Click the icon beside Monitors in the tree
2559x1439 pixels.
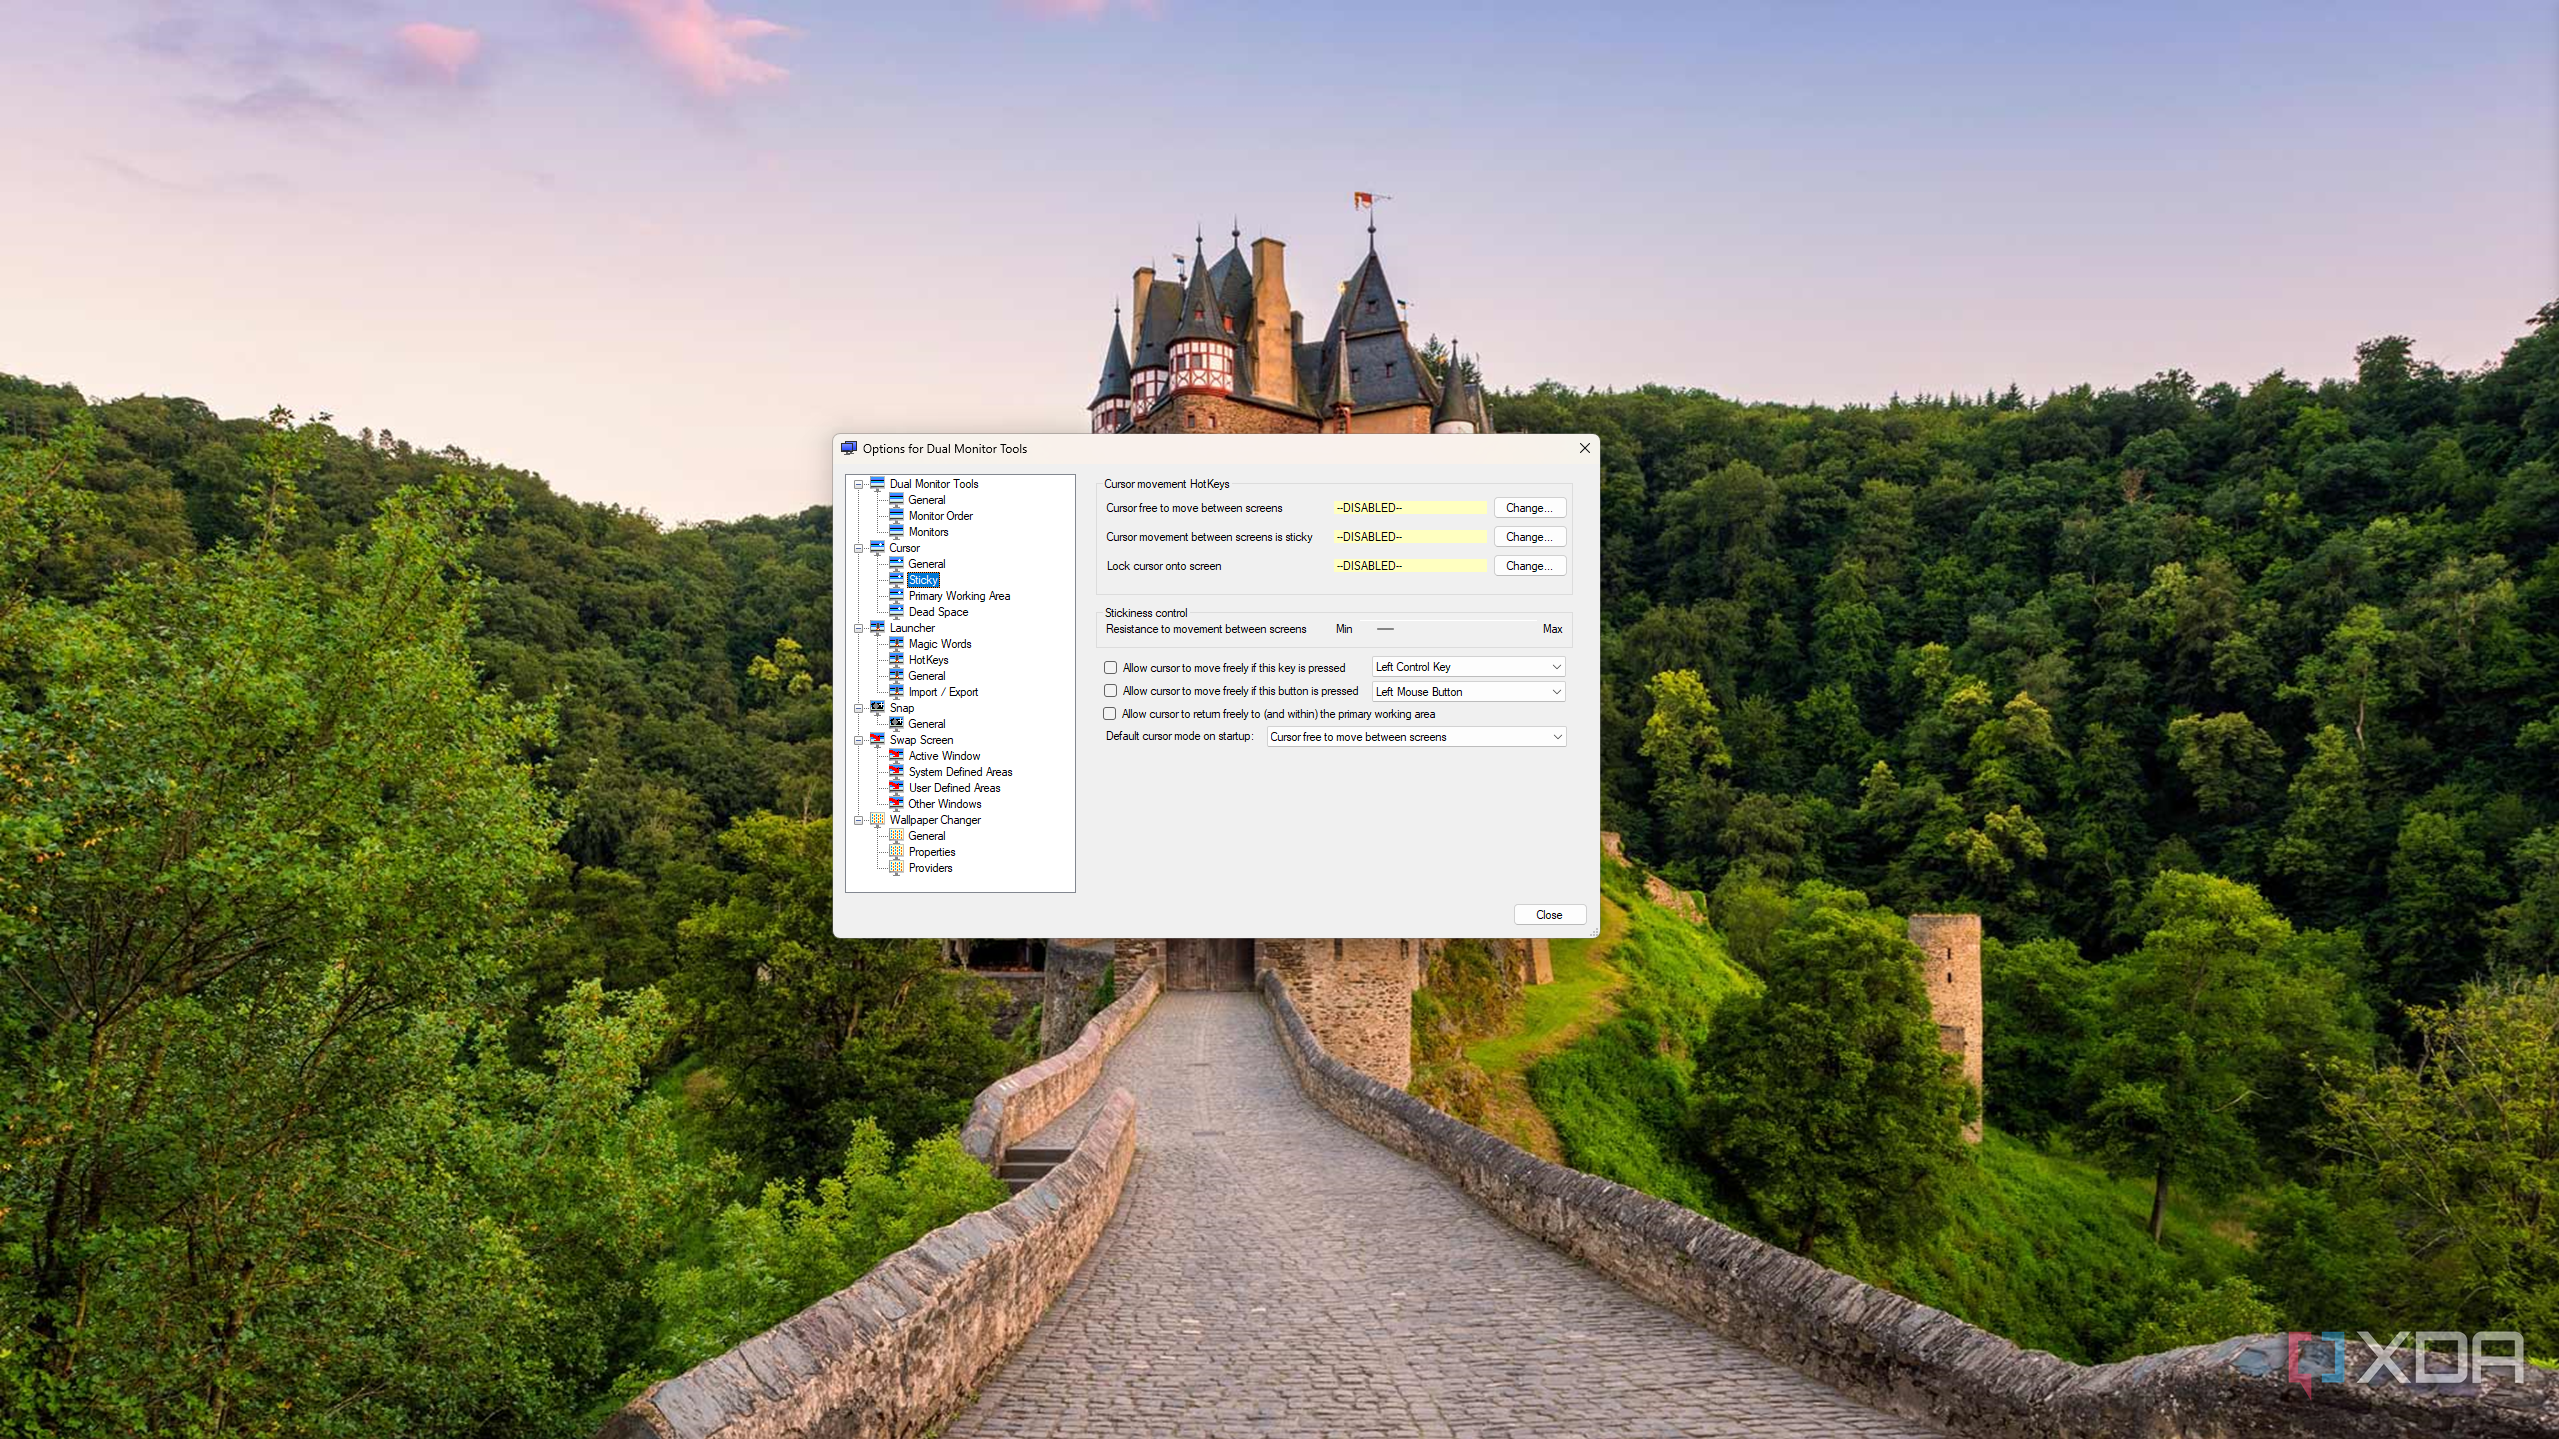896,532
